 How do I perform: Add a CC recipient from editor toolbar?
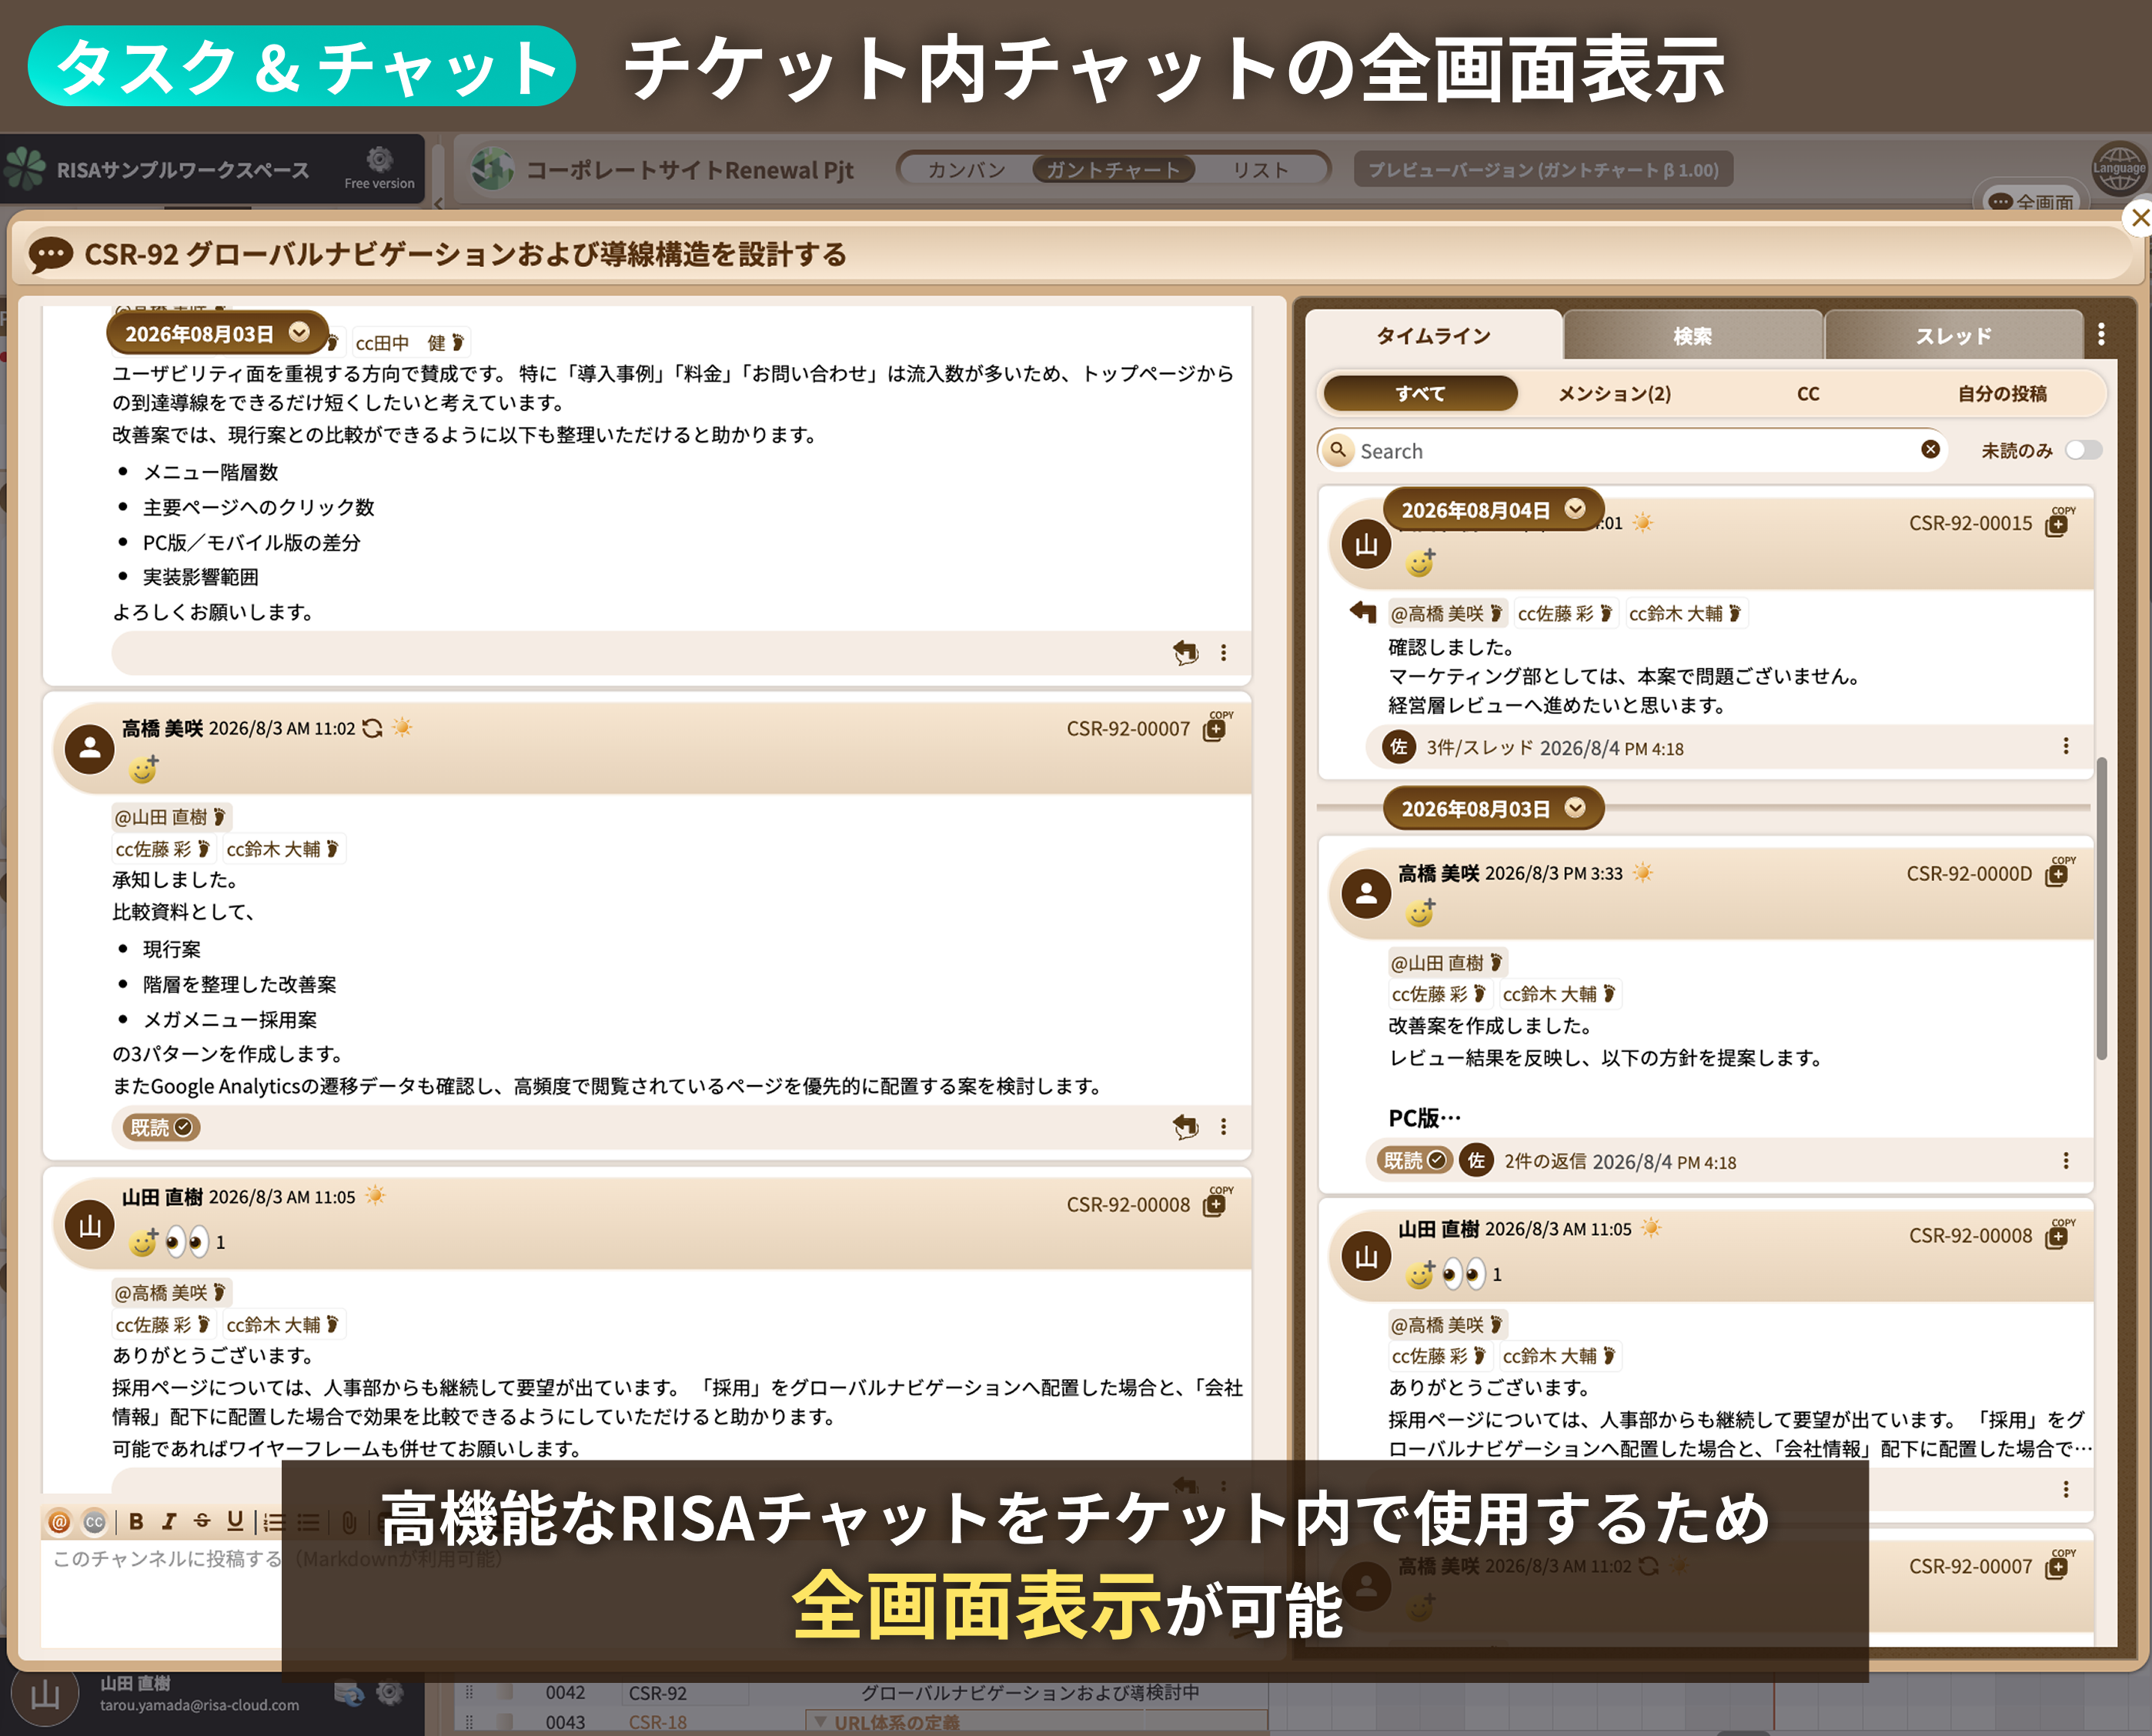pos(94,1522)
